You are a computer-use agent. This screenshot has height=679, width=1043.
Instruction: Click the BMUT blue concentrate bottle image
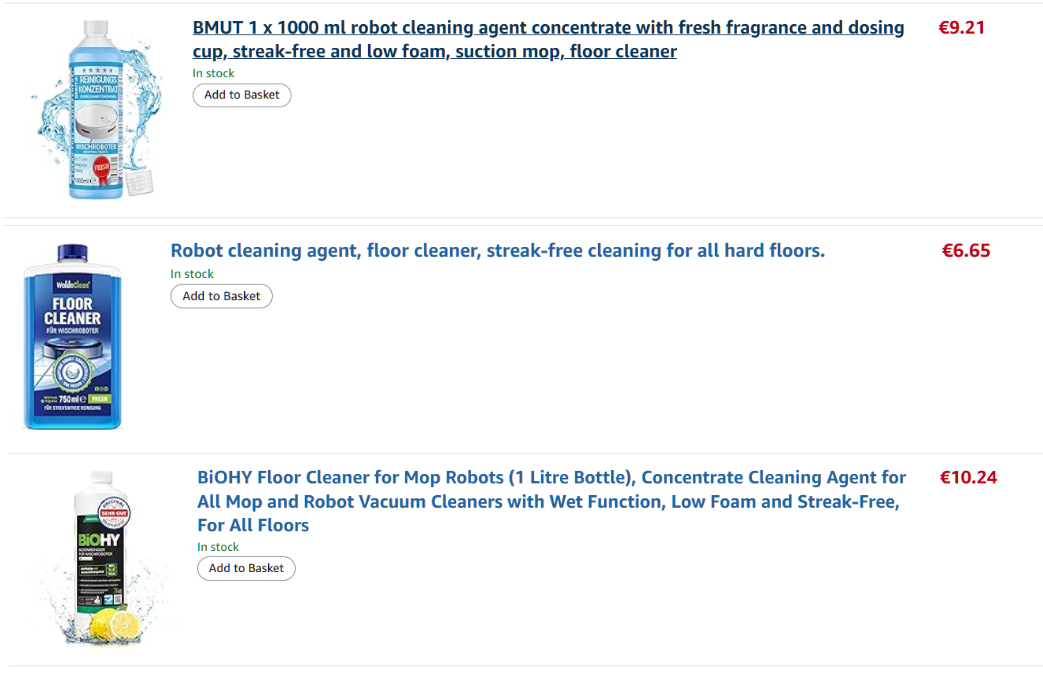point(96,108)
